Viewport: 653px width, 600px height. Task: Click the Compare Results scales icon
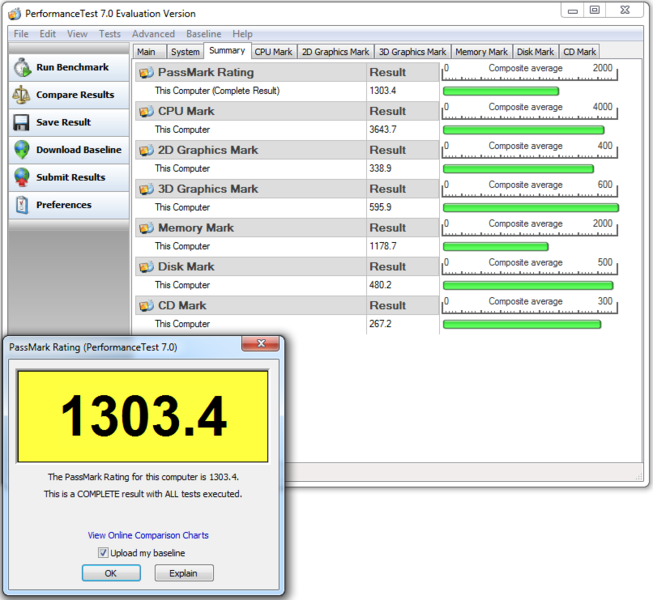coord(21,95)
